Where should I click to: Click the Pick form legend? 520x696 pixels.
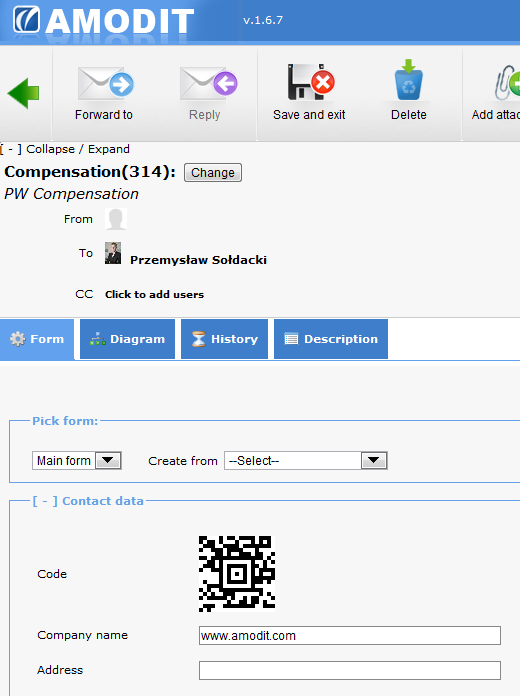65,421
